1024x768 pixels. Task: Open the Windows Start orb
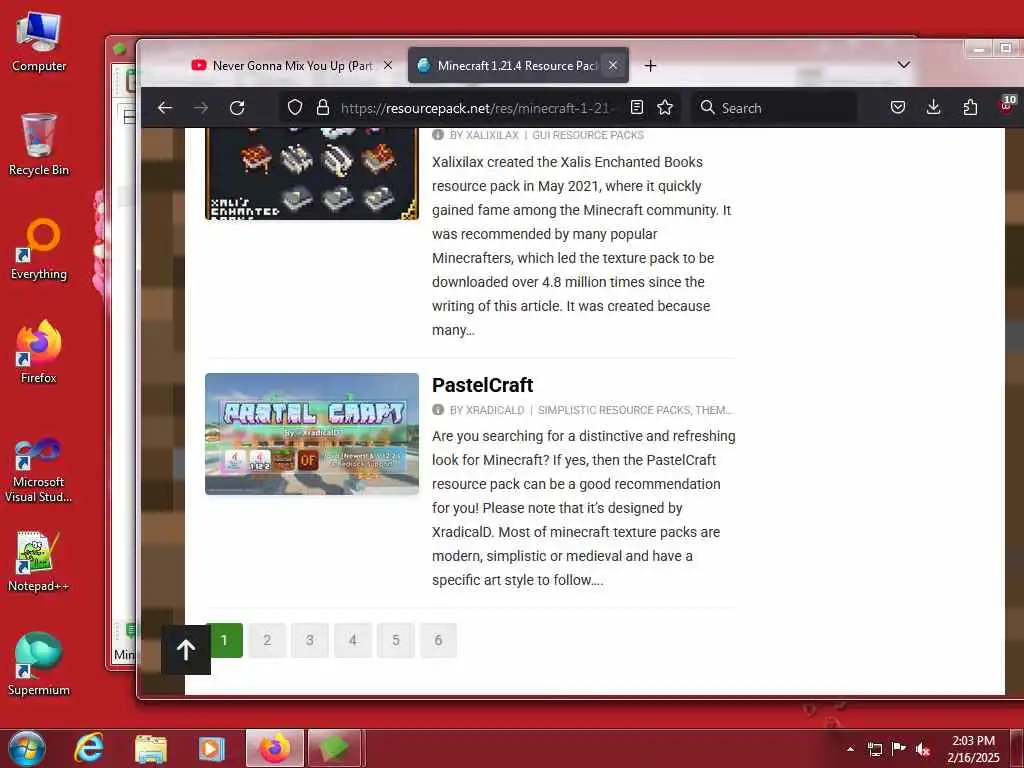[x=27, y=748]
